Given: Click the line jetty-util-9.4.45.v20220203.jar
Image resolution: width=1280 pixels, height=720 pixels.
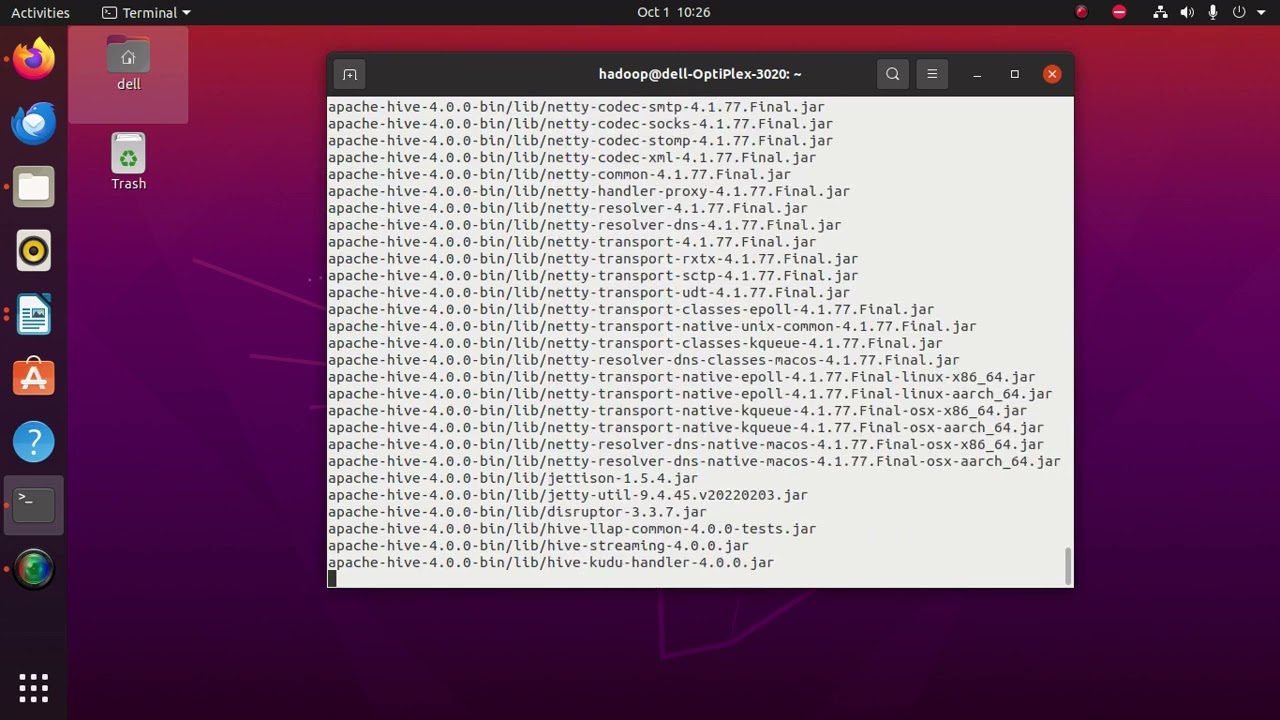Looking at the screenshot, I should click(x=568, y=495).
